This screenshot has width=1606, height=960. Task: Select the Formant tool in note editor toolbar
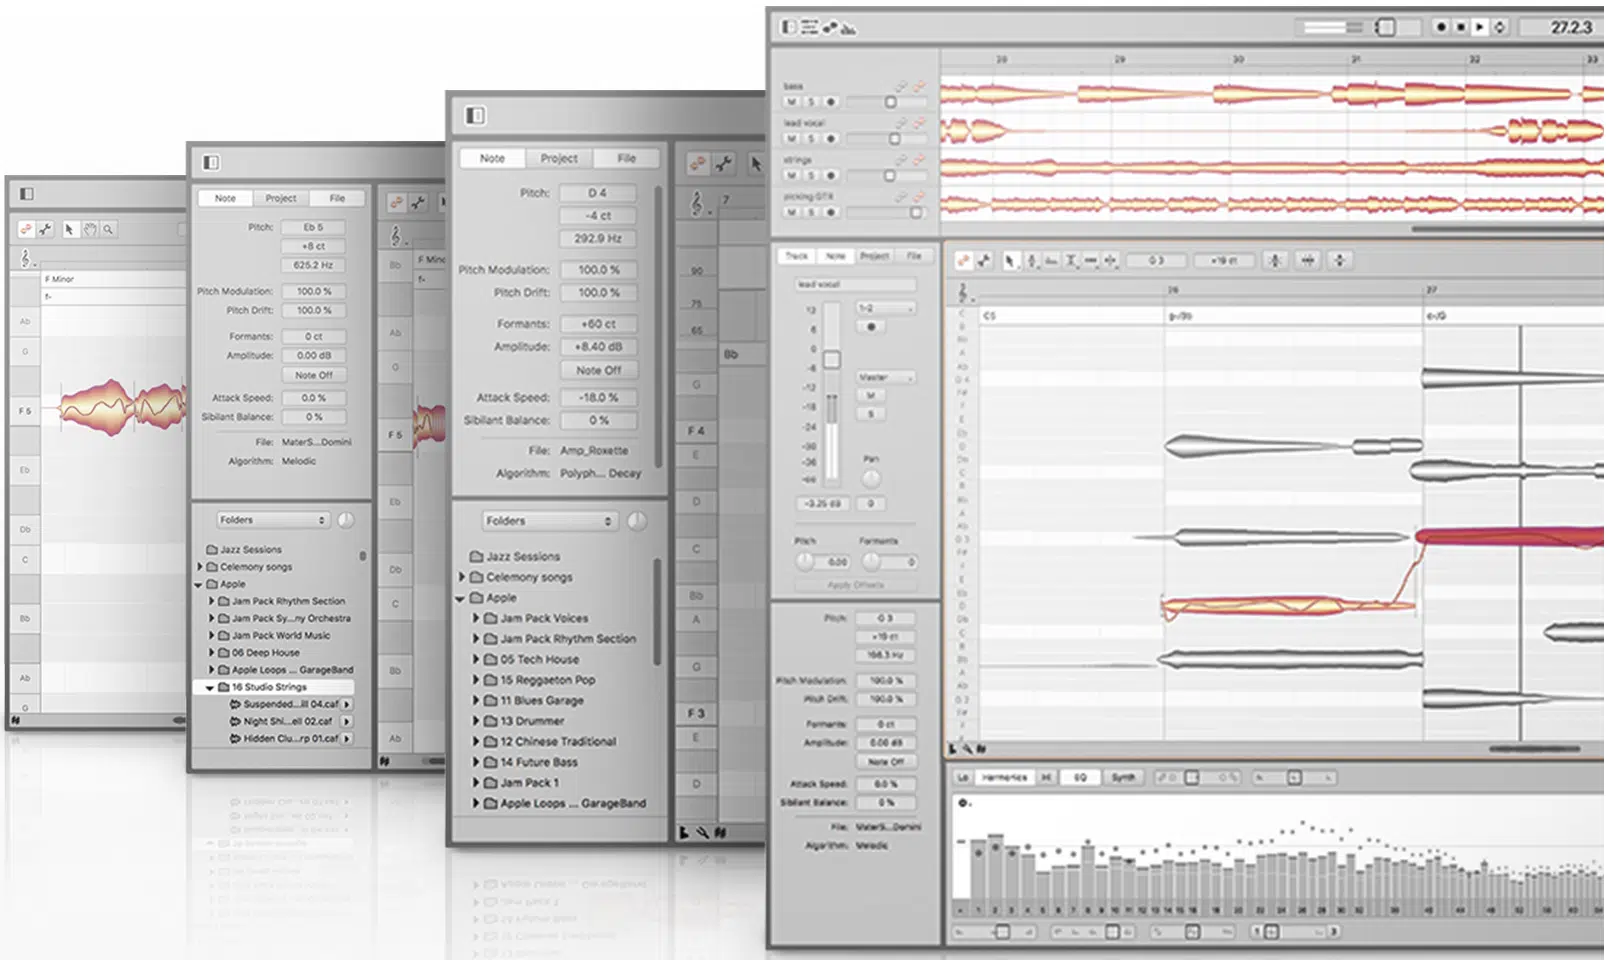tap(1051, 260)
